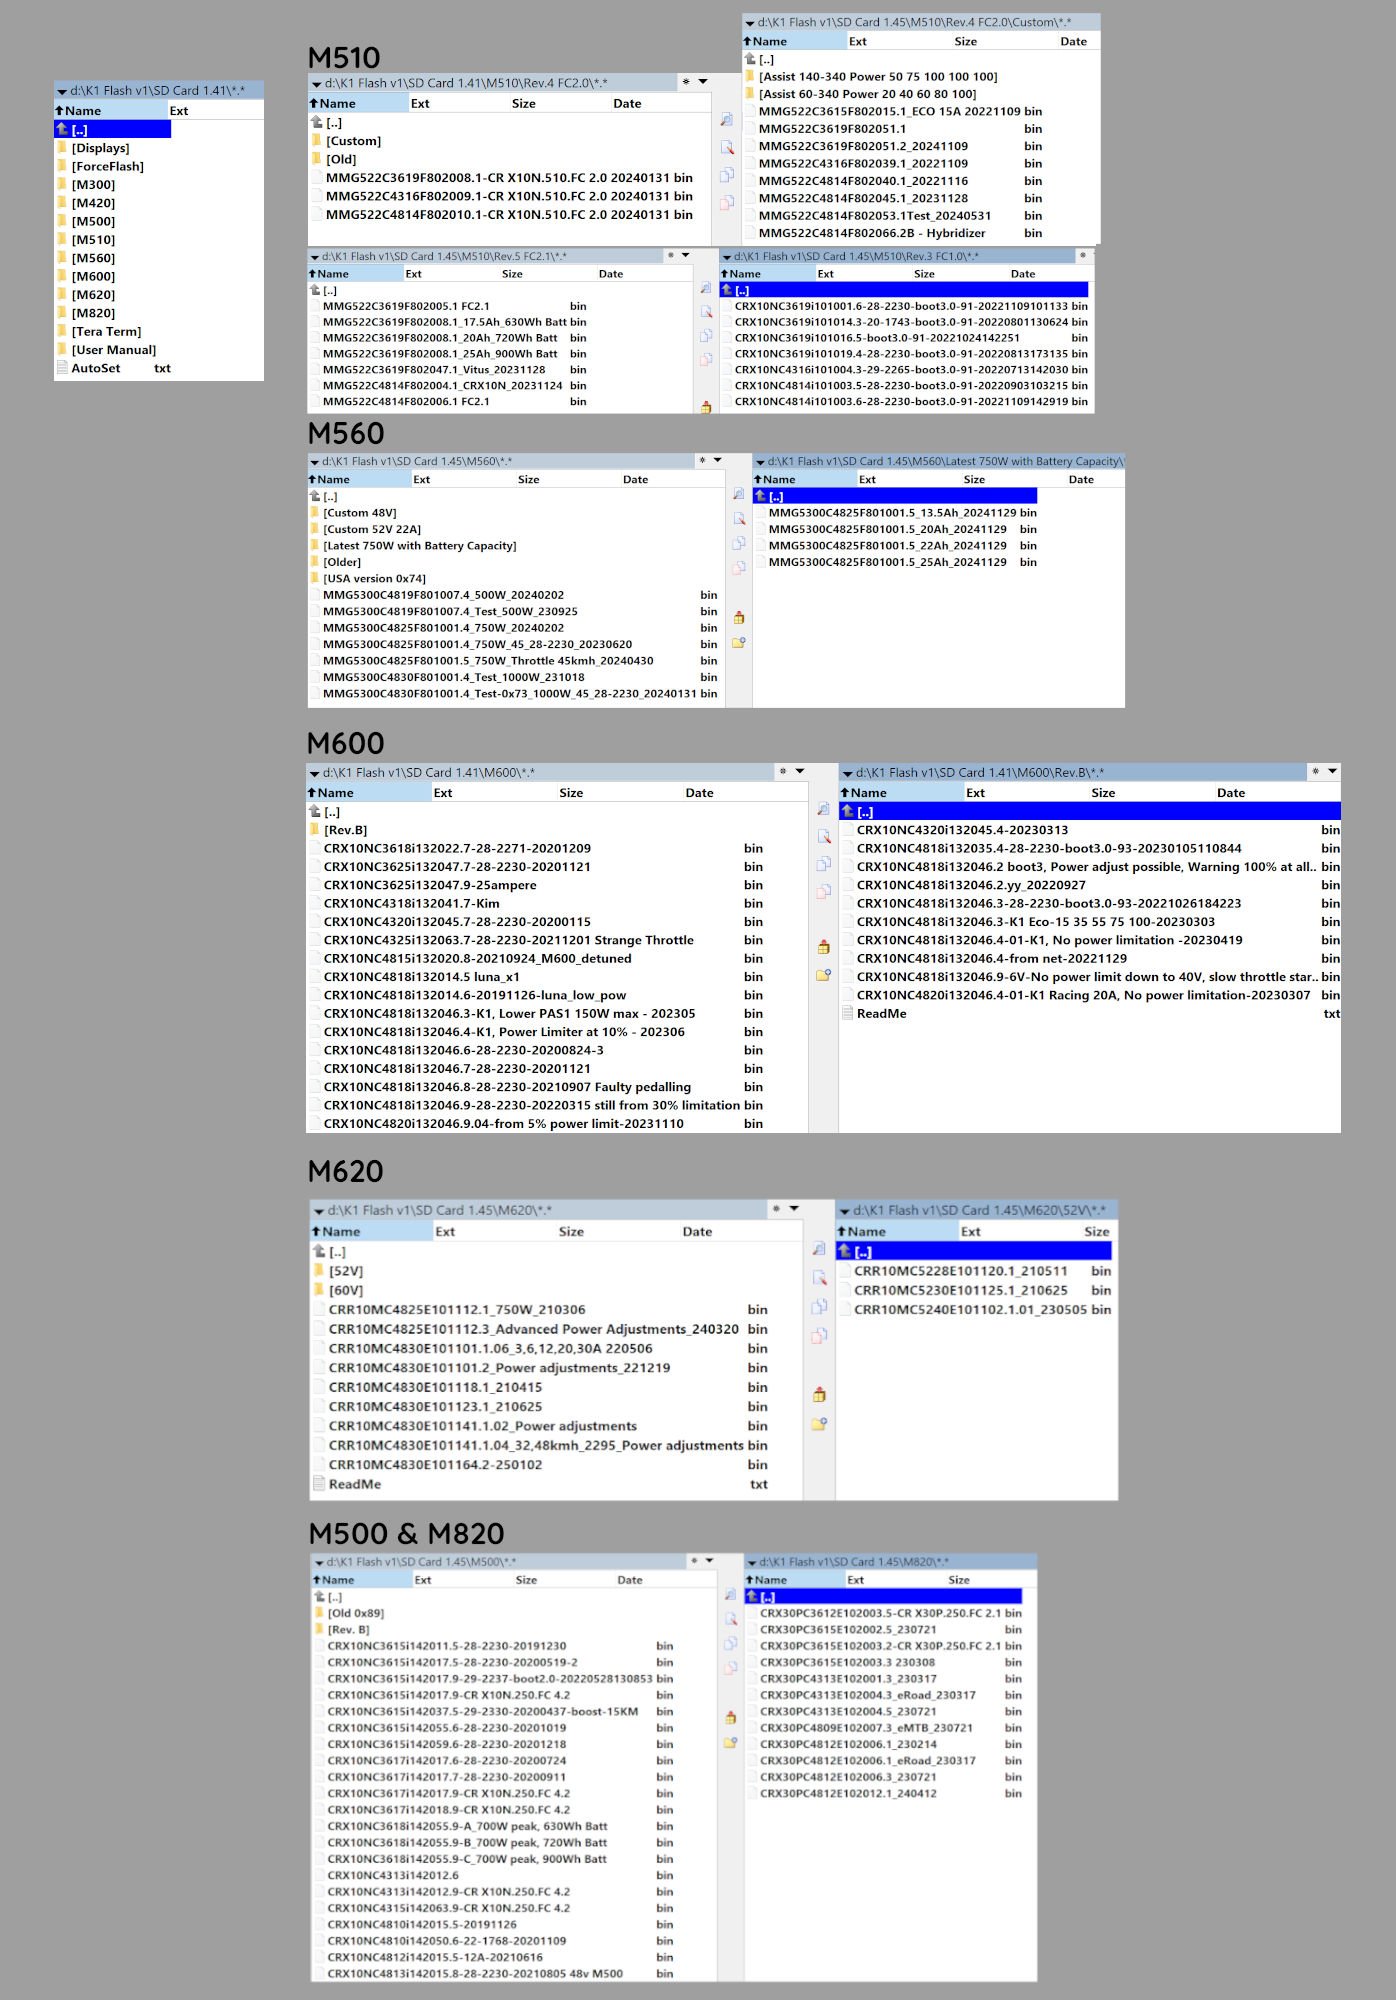Click the Move icon next to the M560 panel
The width and height of the screenshot is (1396, 2000).
click(x=739, y=568)
